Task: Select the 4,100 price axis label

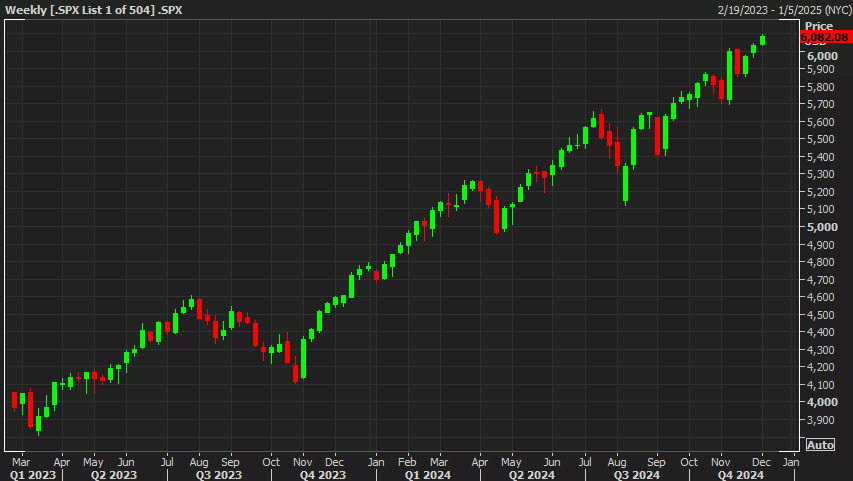Action: point(821,385)
